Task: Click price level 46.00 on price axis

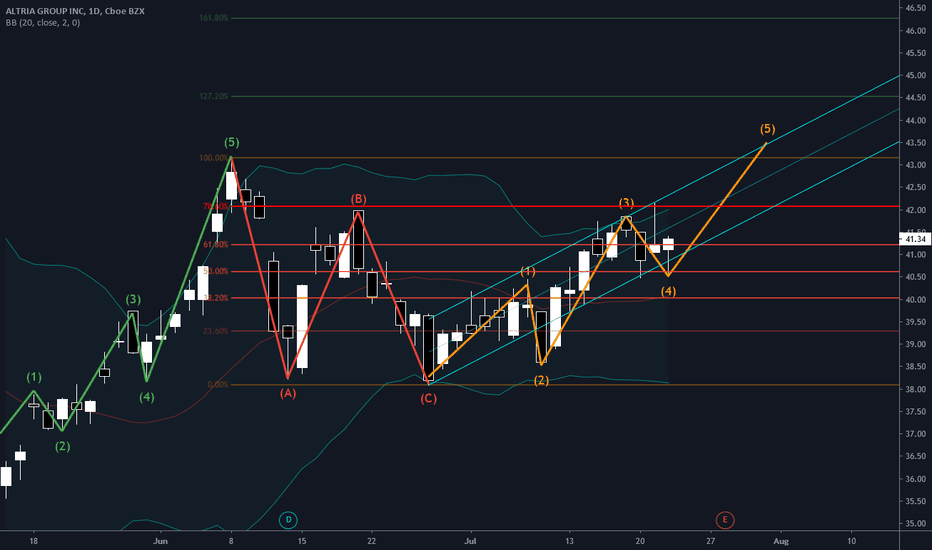Action: tap(916, 31)
